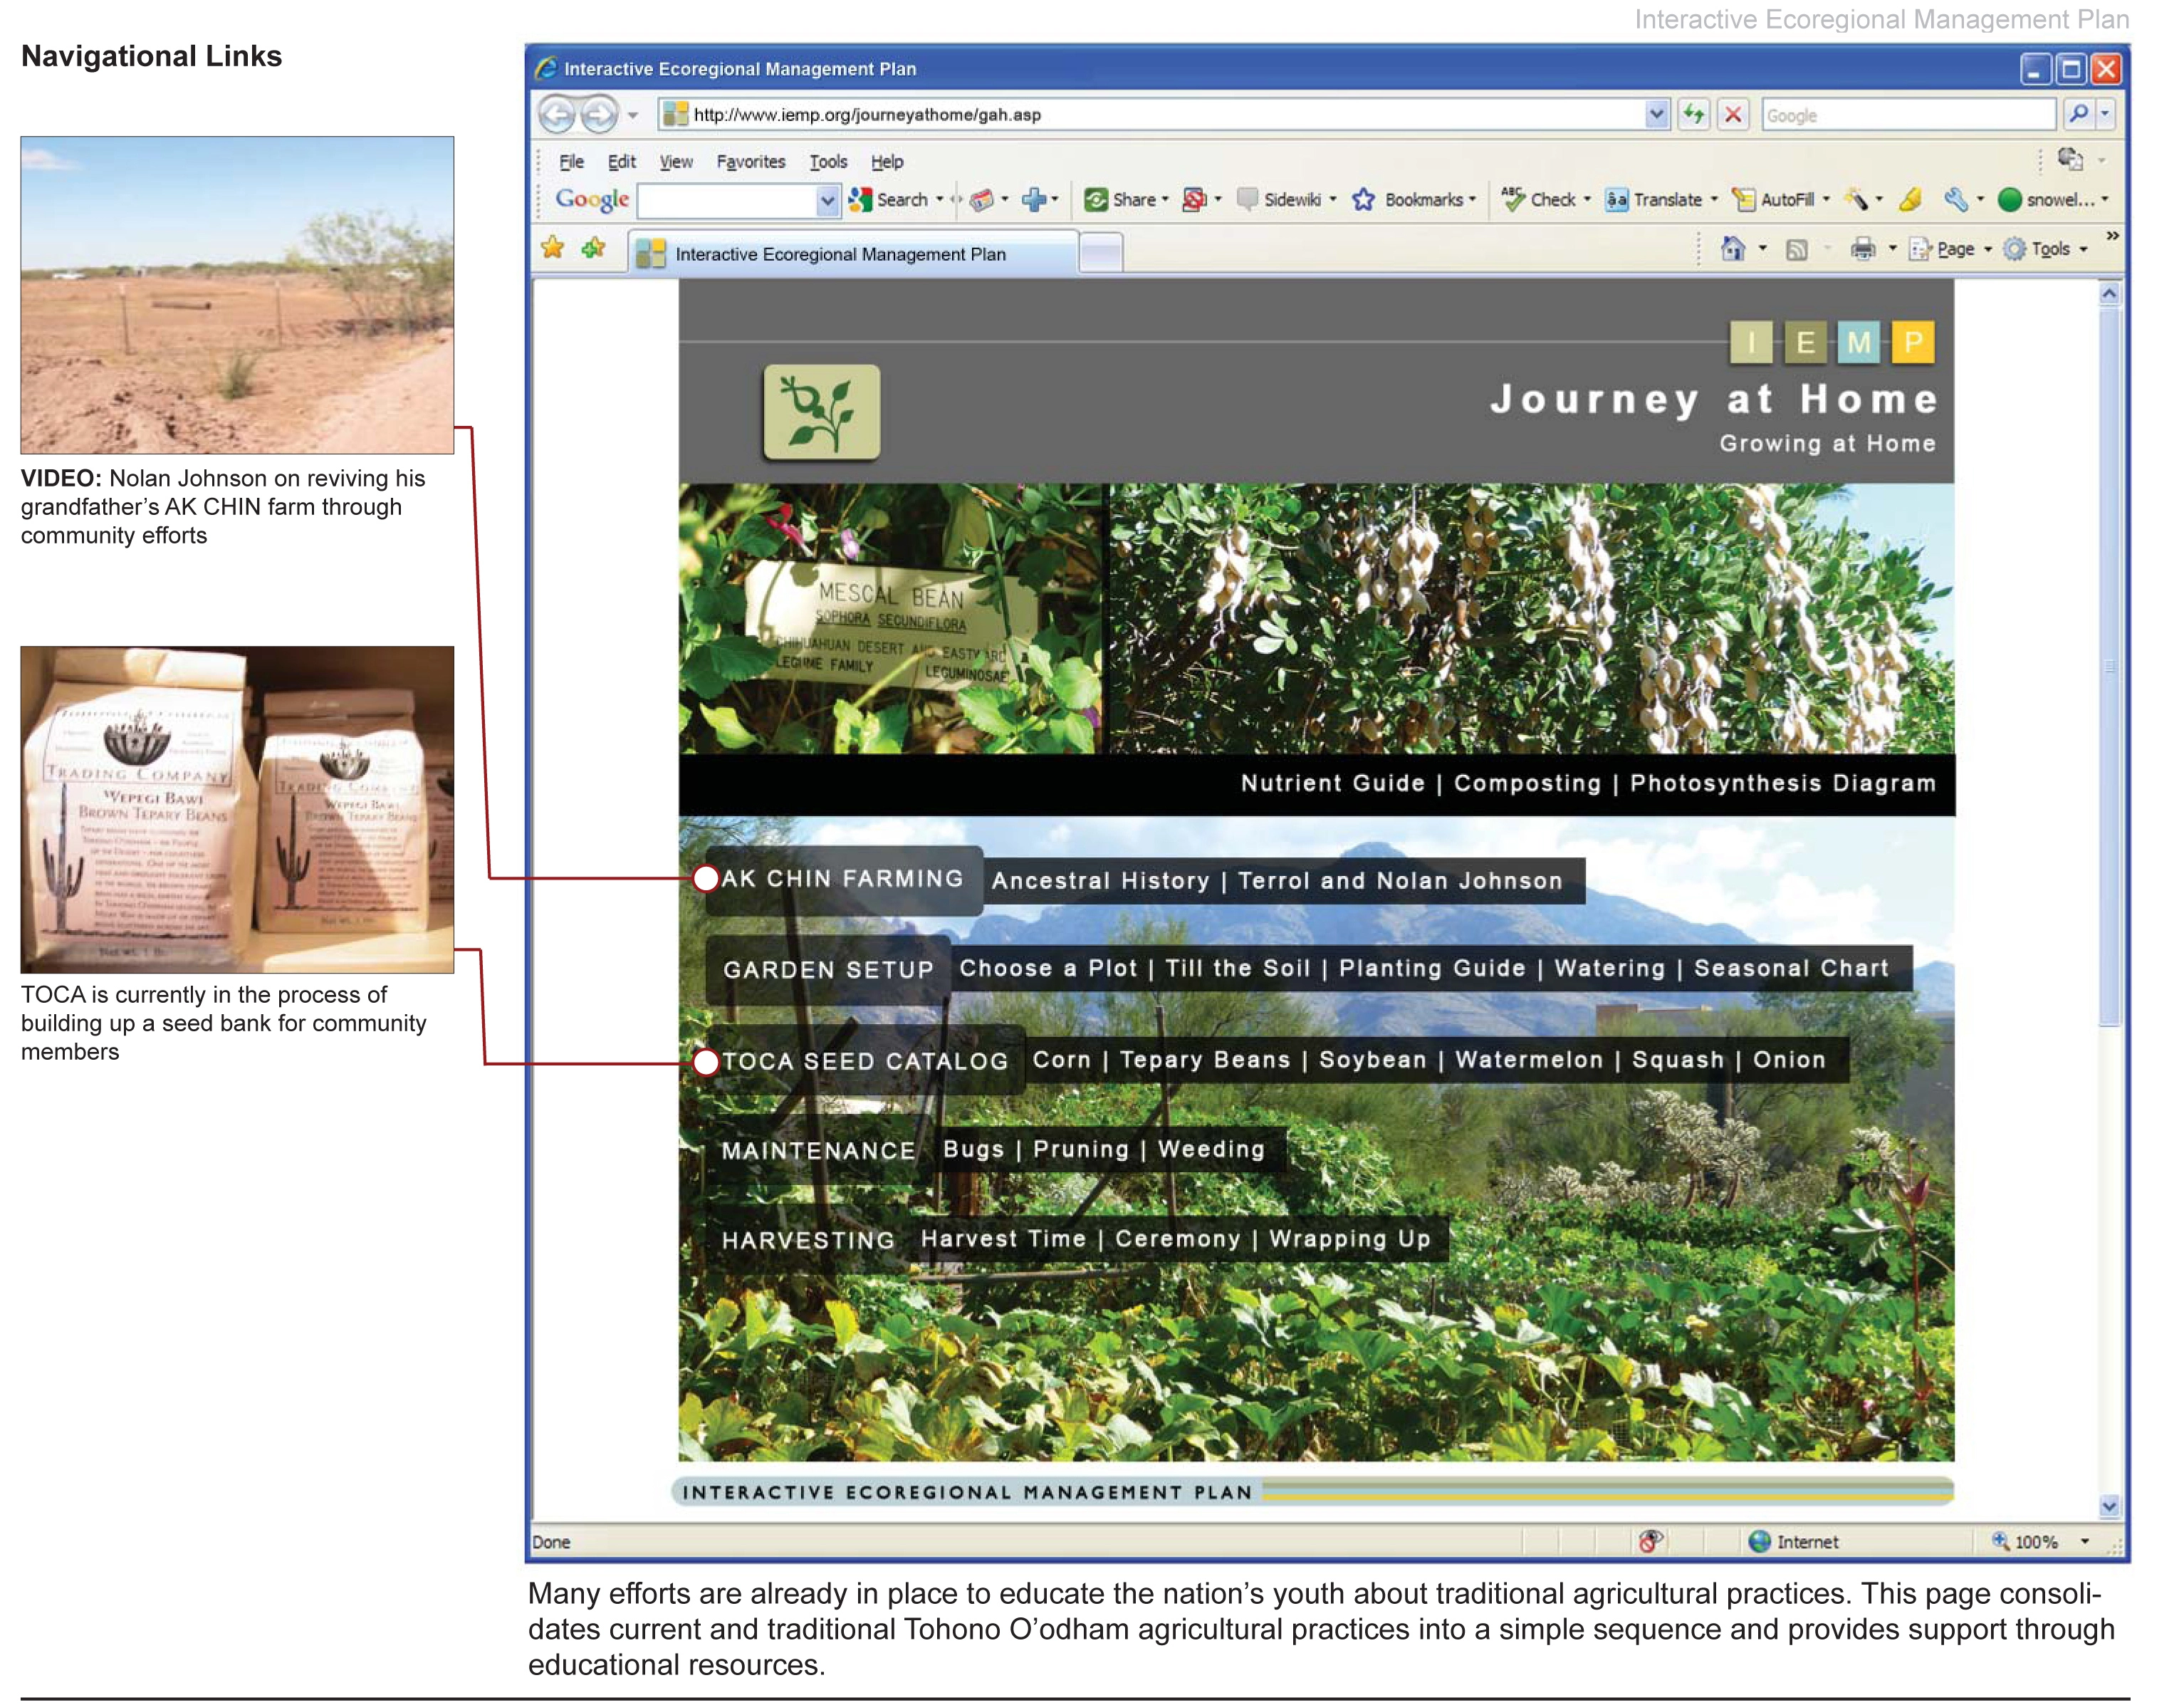Click the Home icon in command bar

[1733, 249]
